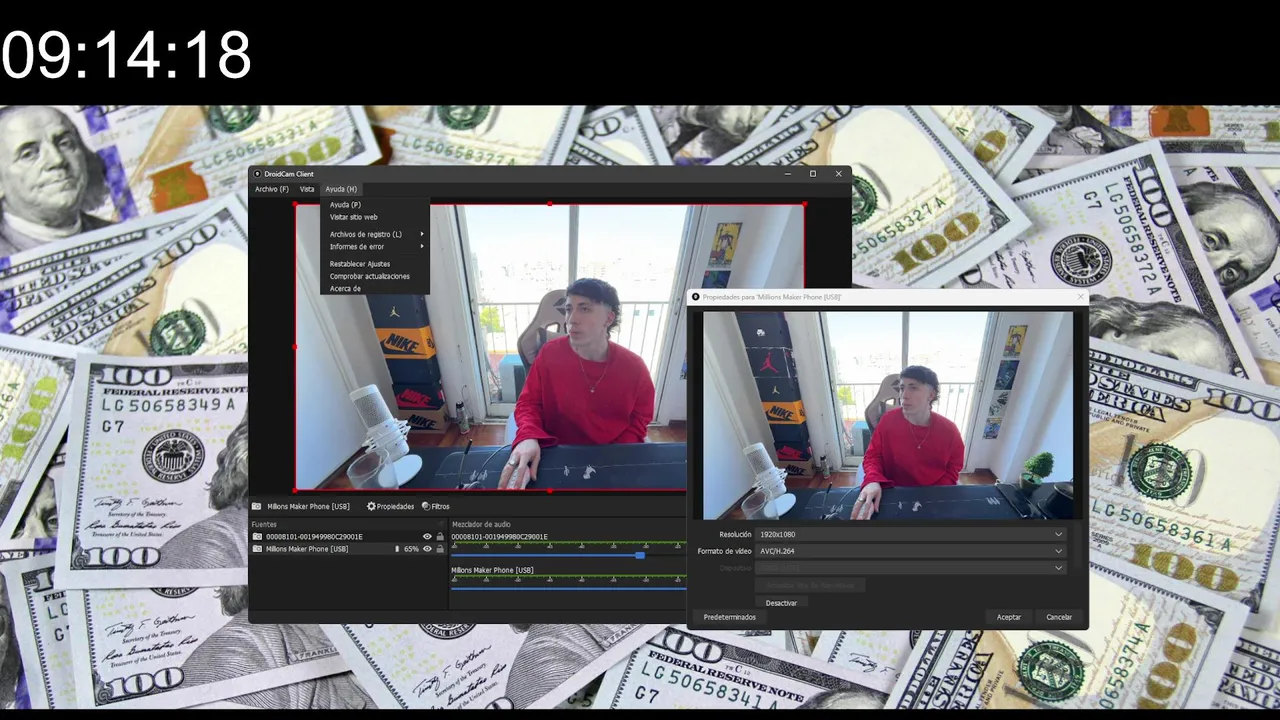1280x720 pixels.
Task: Click the bottom-left red handle of the preview
Action: [295, 490]
